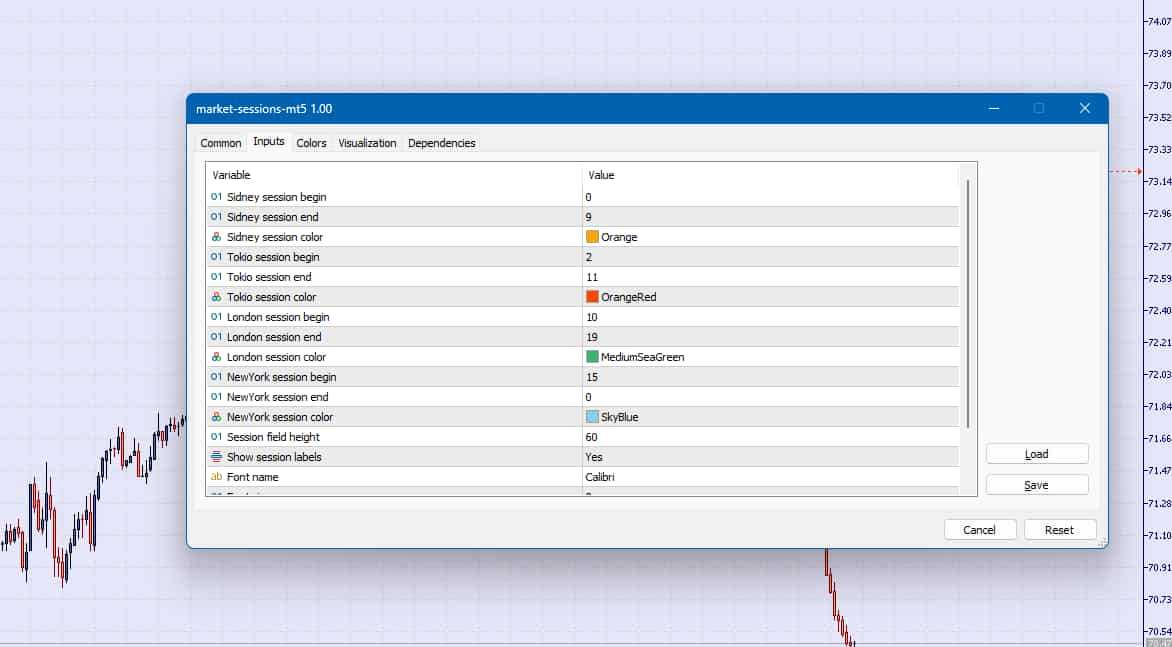The width and height of the screenshot is (1172, 647).
Task: Click color icon beside Tokio session color
Action: pyautogui.click(x=217, y=297)
